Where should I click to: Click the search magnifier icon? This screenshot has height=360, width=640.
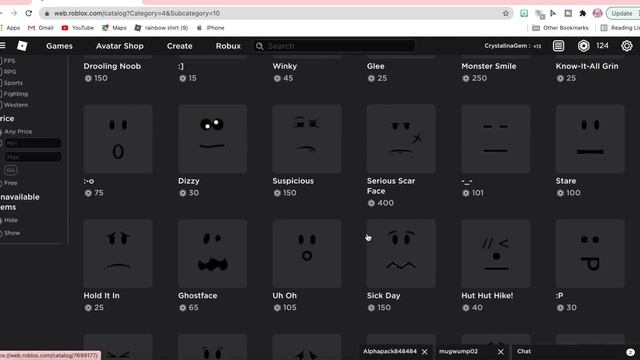coord(260,46)
